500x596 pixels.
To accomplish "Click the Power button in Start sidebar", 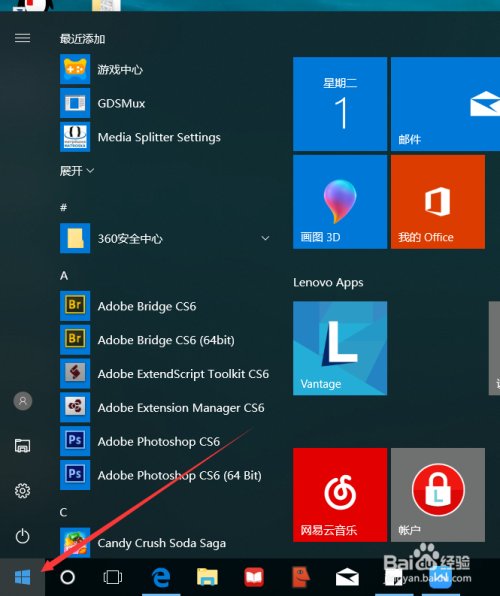I will tap(22, 536).
